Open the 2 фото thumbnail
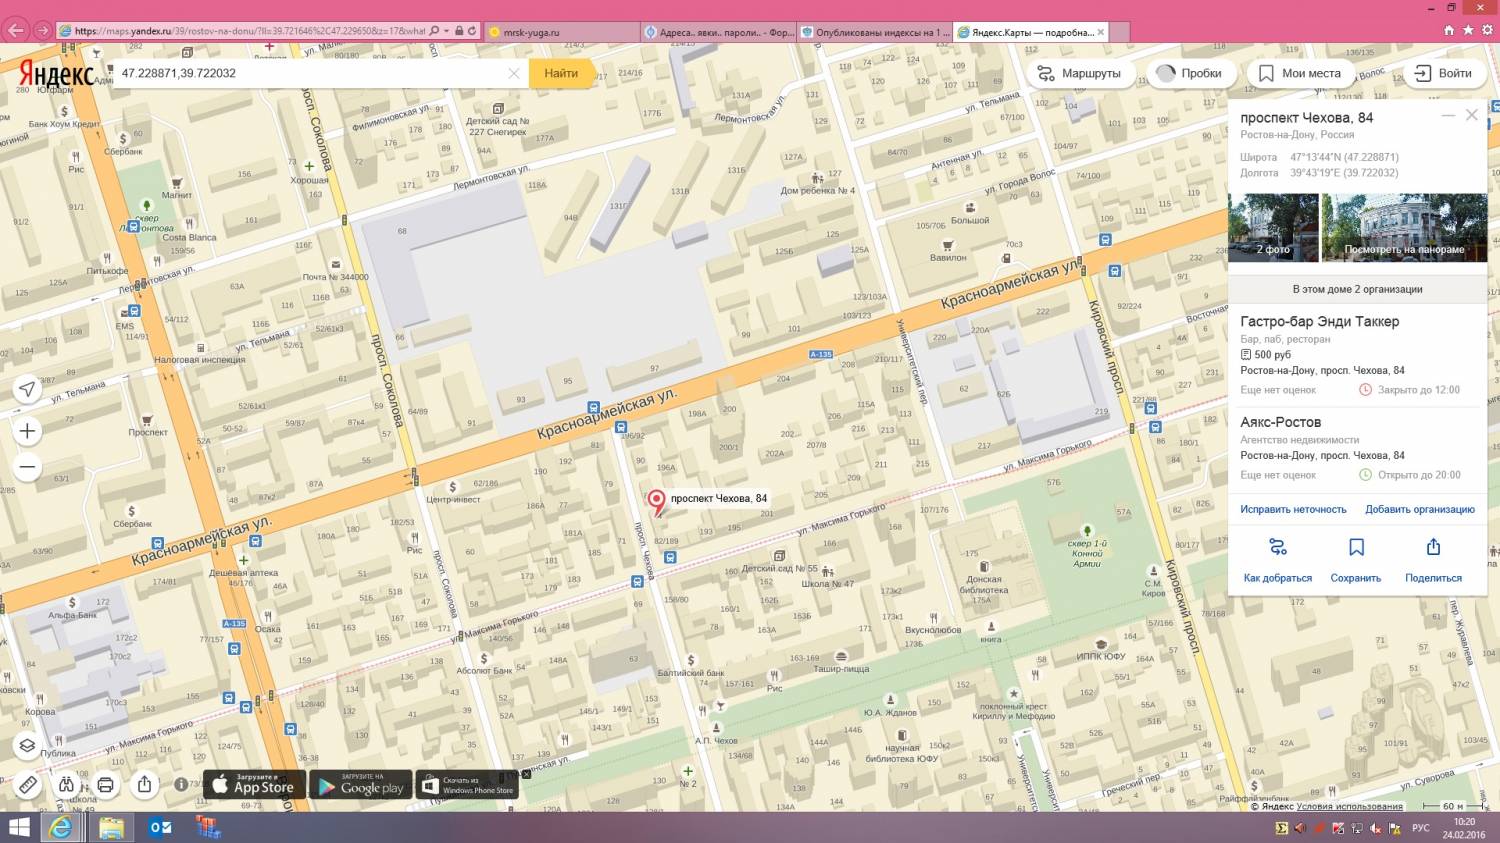 1273,228
